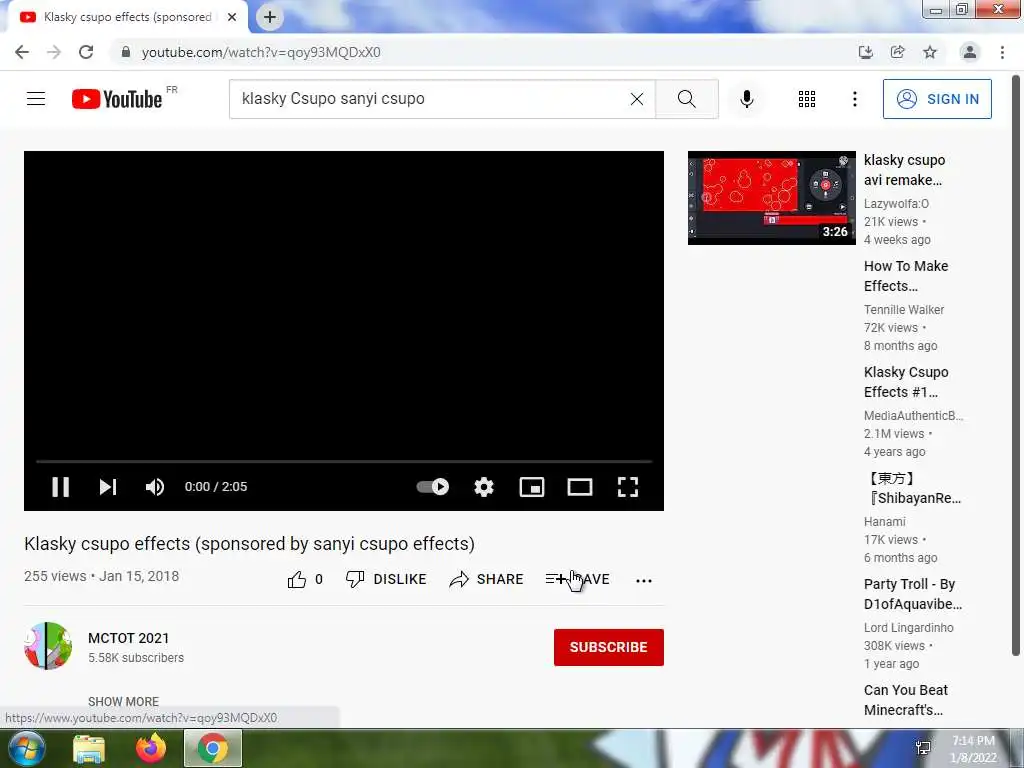The image size is (1024, 768).
Task: Launch Firefox from the taskbar
Action: (x=151, y=748)
